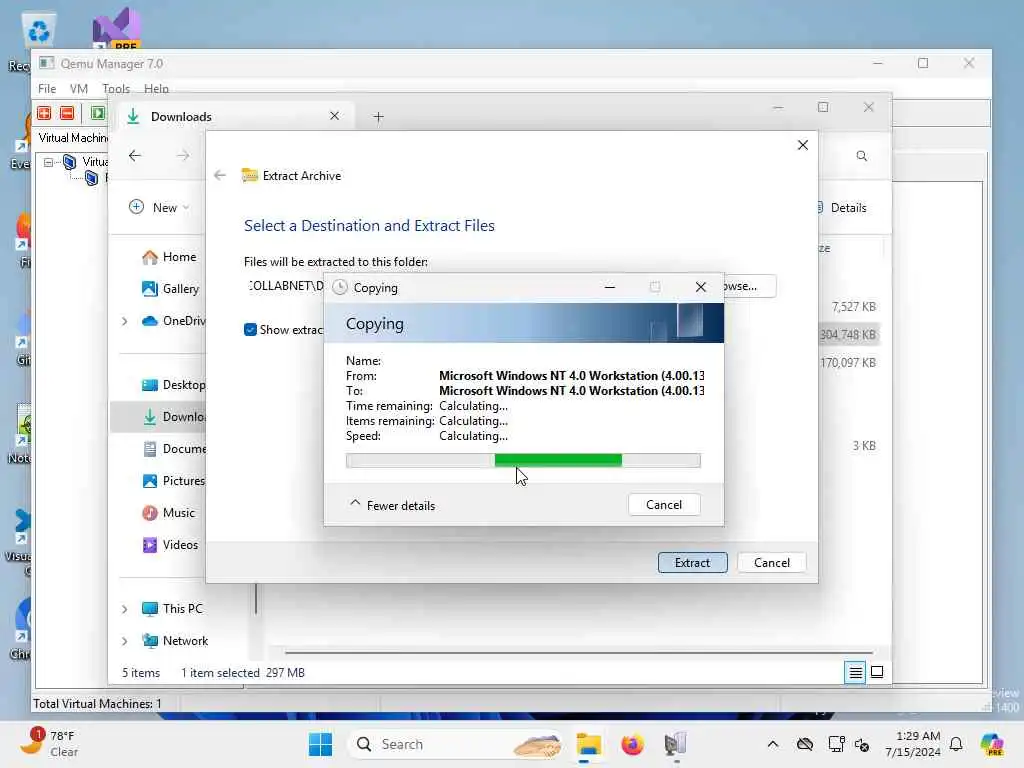This screenshot has height=768, width=1024.
Task: Switch Explorer to large icons view
Action: [x=877, y=672]
